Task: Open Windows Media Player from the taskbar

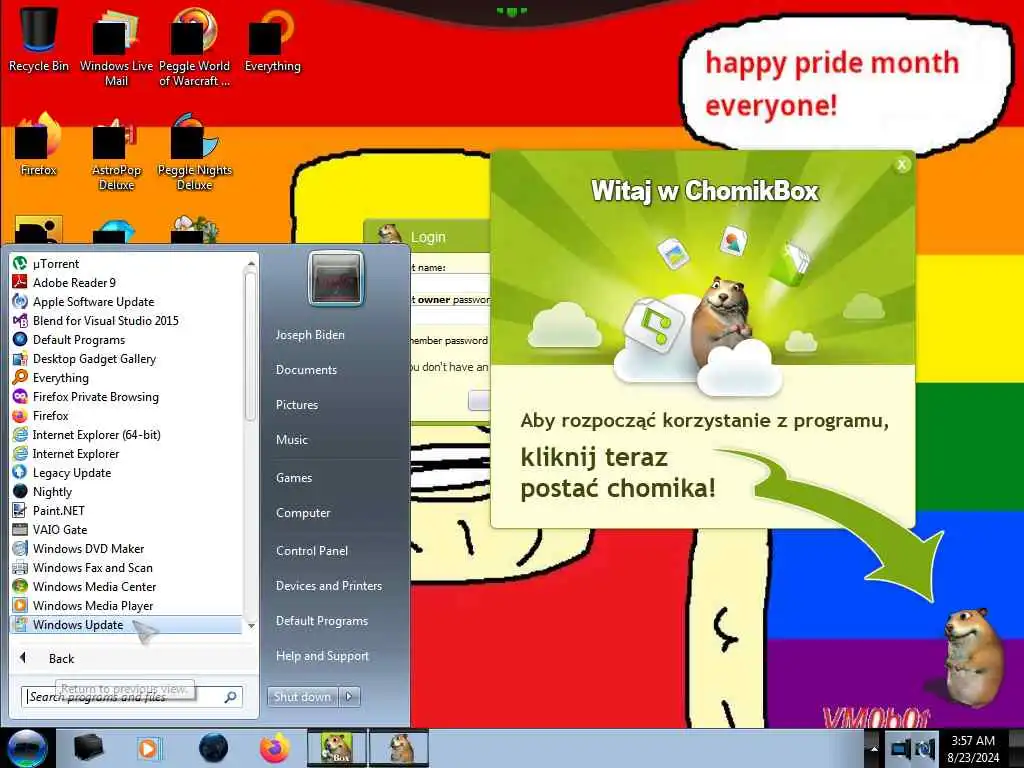Action: point(149,748)
